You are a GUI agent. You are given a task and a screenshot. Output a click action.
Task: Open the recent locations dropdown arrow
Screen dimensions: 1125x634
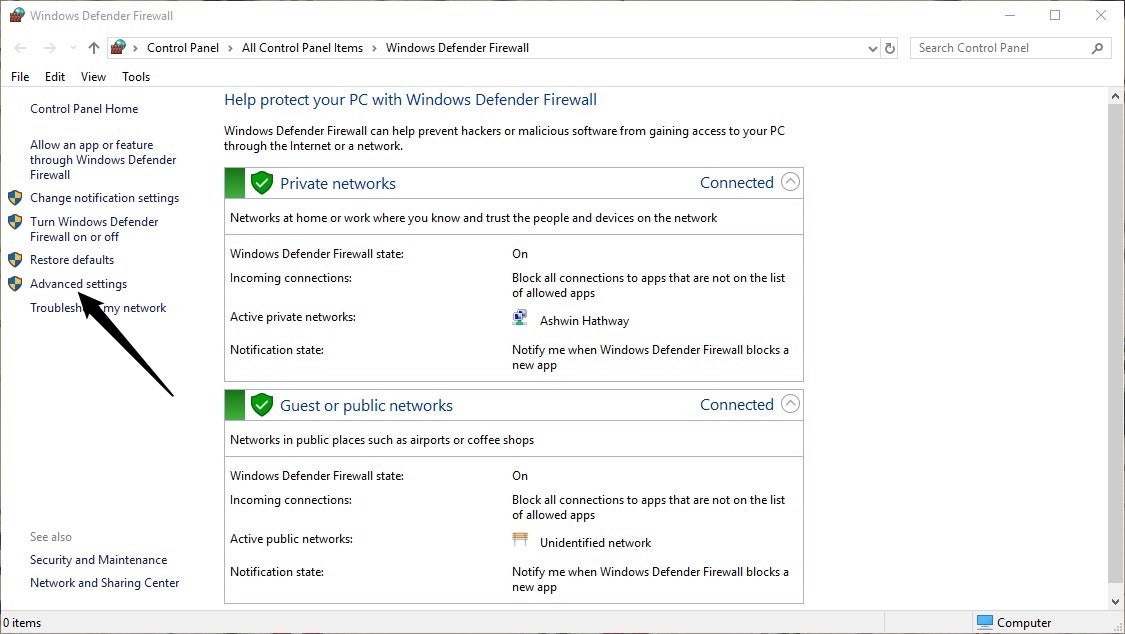tap(72, 48)
